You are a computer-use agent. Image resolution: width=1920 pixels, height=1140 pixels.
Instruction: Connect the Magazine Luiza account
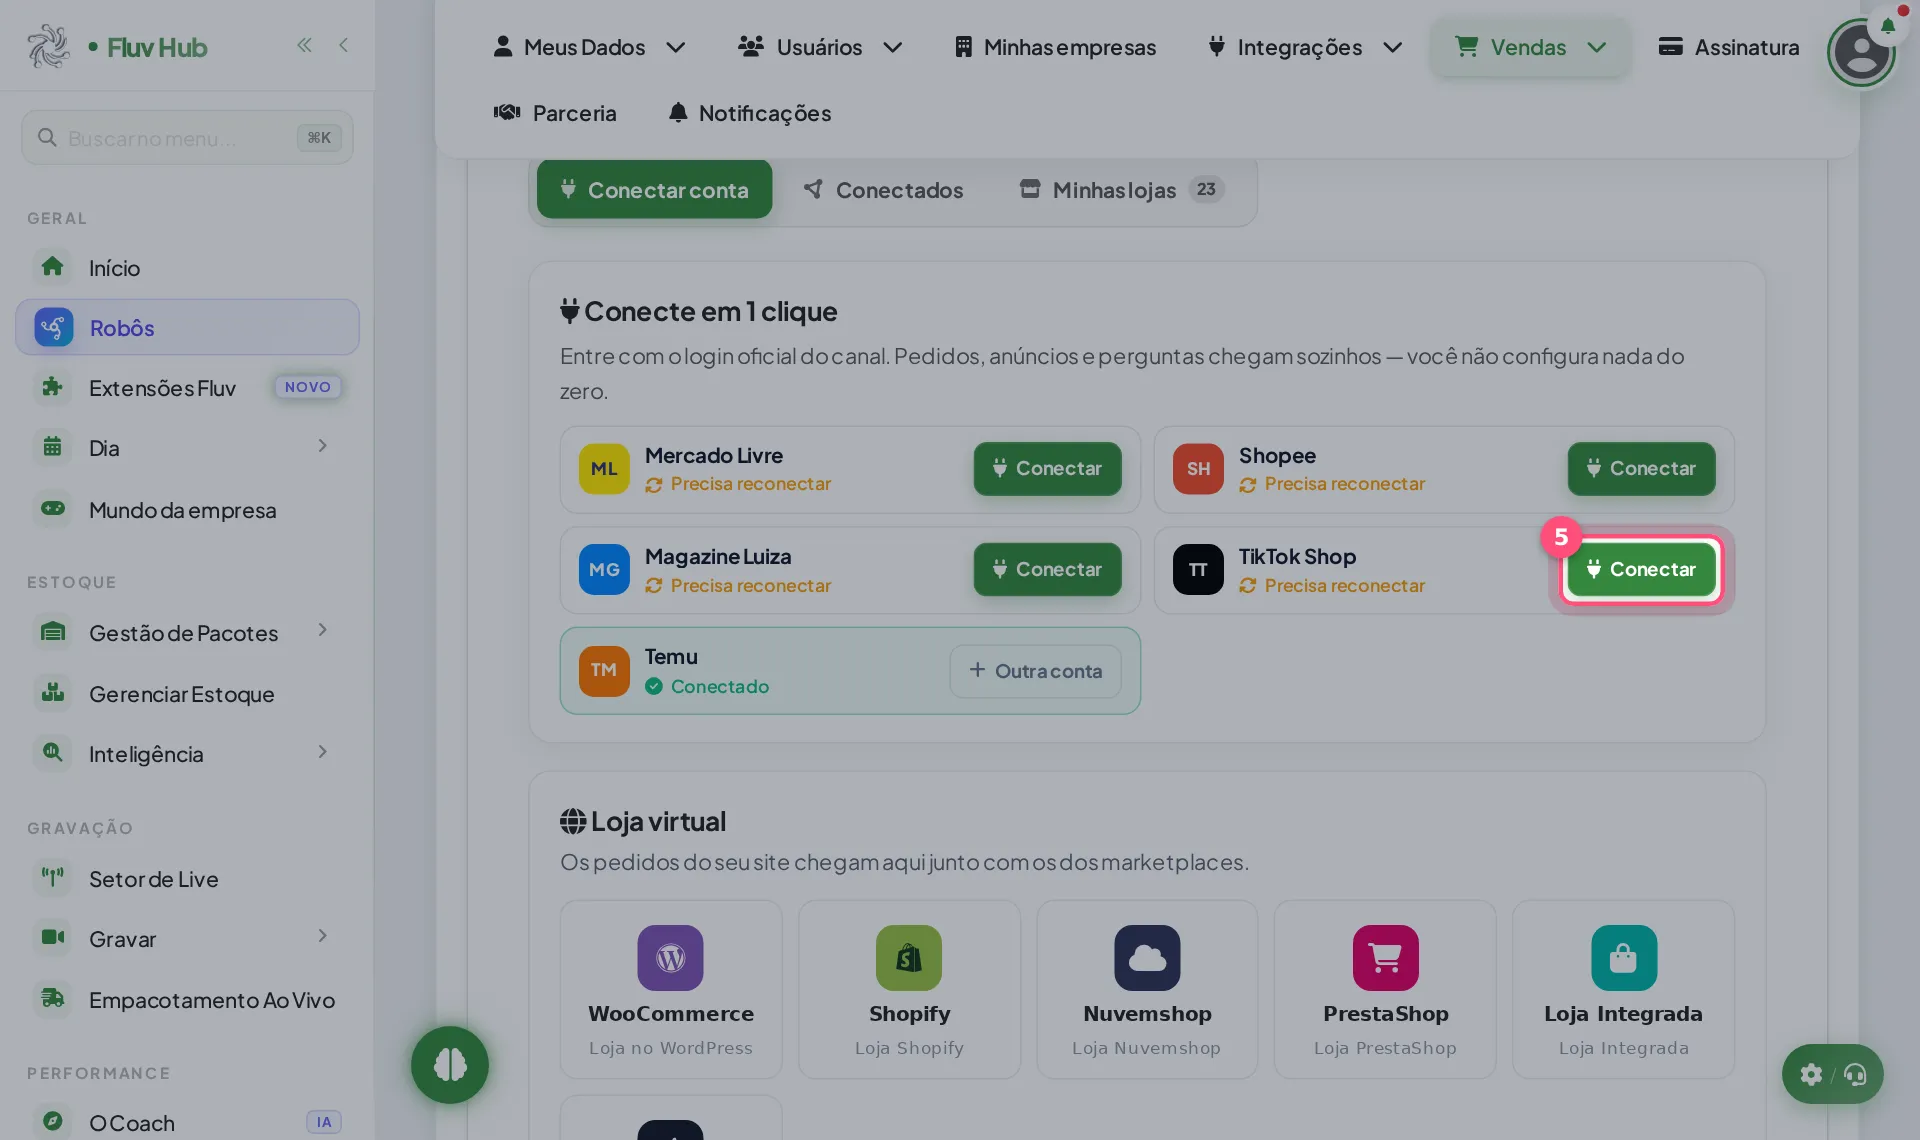[1047, 569]
